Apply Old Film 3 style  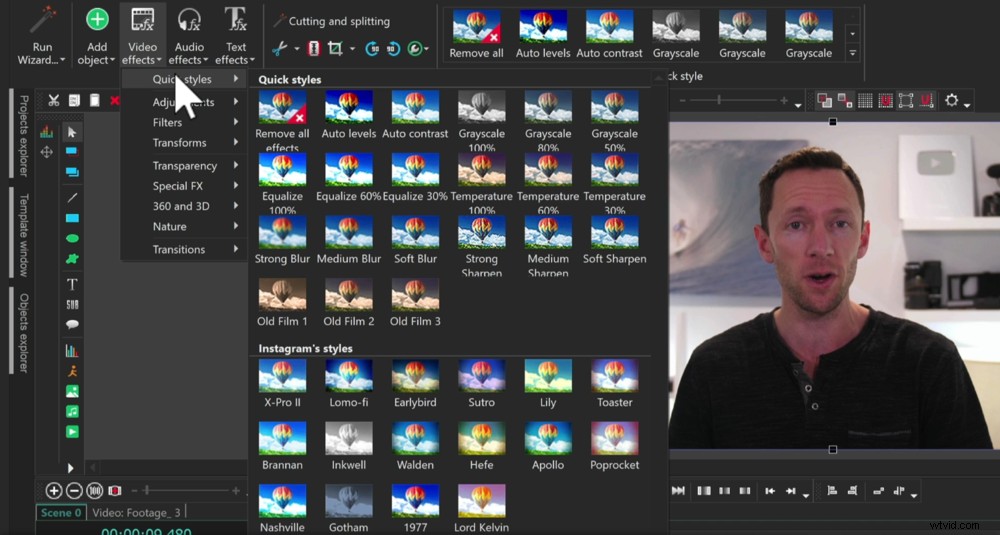tap(415, 302)
